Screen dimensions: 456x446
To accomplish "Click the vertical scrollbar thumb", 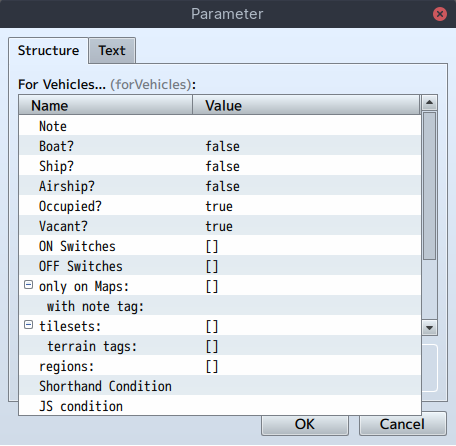I will [x=429, y=186].
